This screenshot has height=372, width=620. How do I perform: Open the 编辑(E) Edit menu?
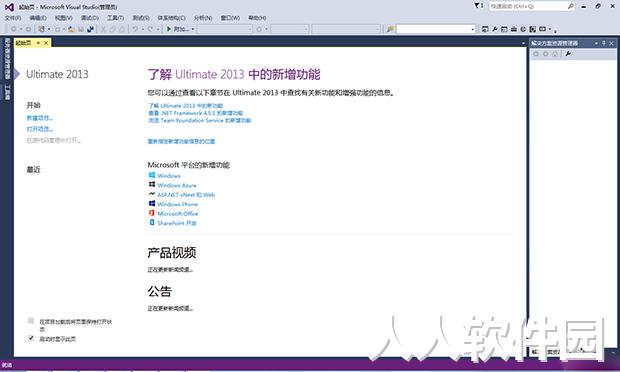point(38,18)
